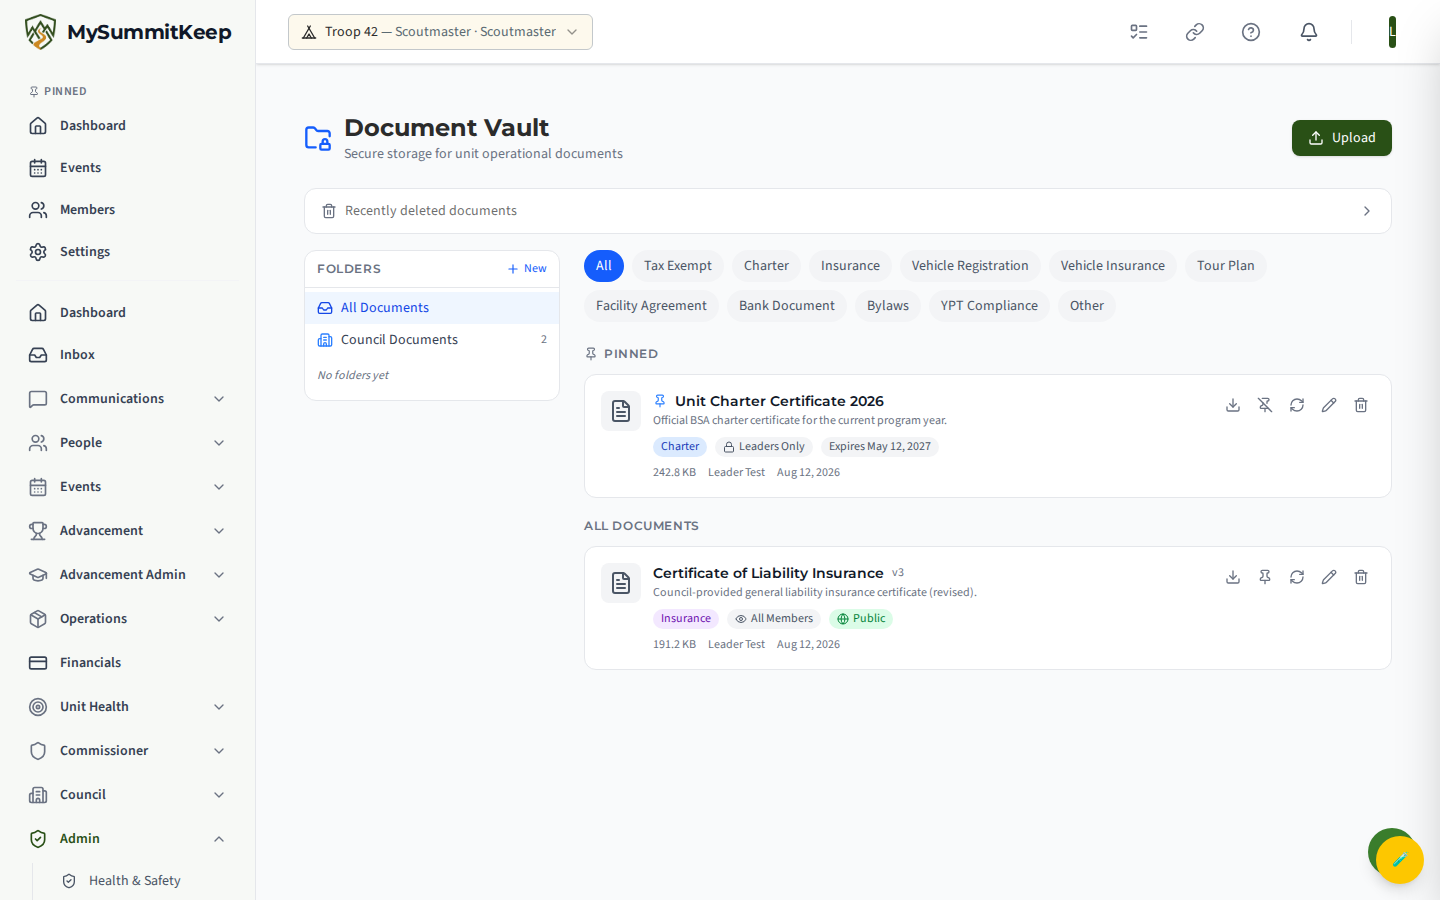
Task: Expand Commissioner section
Action: [128, 750]
